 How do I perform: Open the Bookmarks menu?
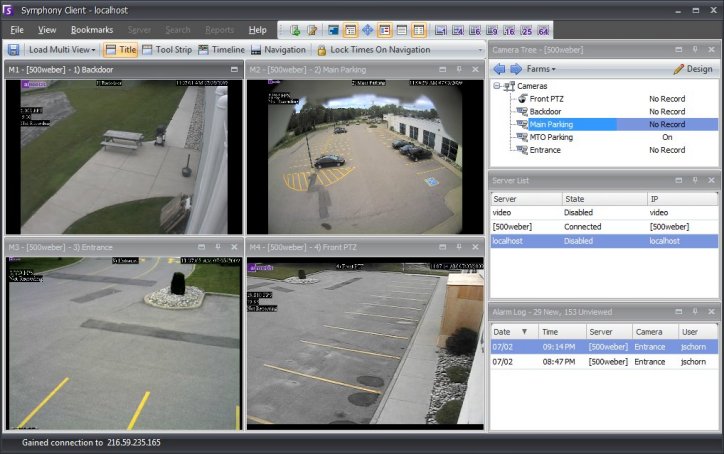tap(92, 30)
